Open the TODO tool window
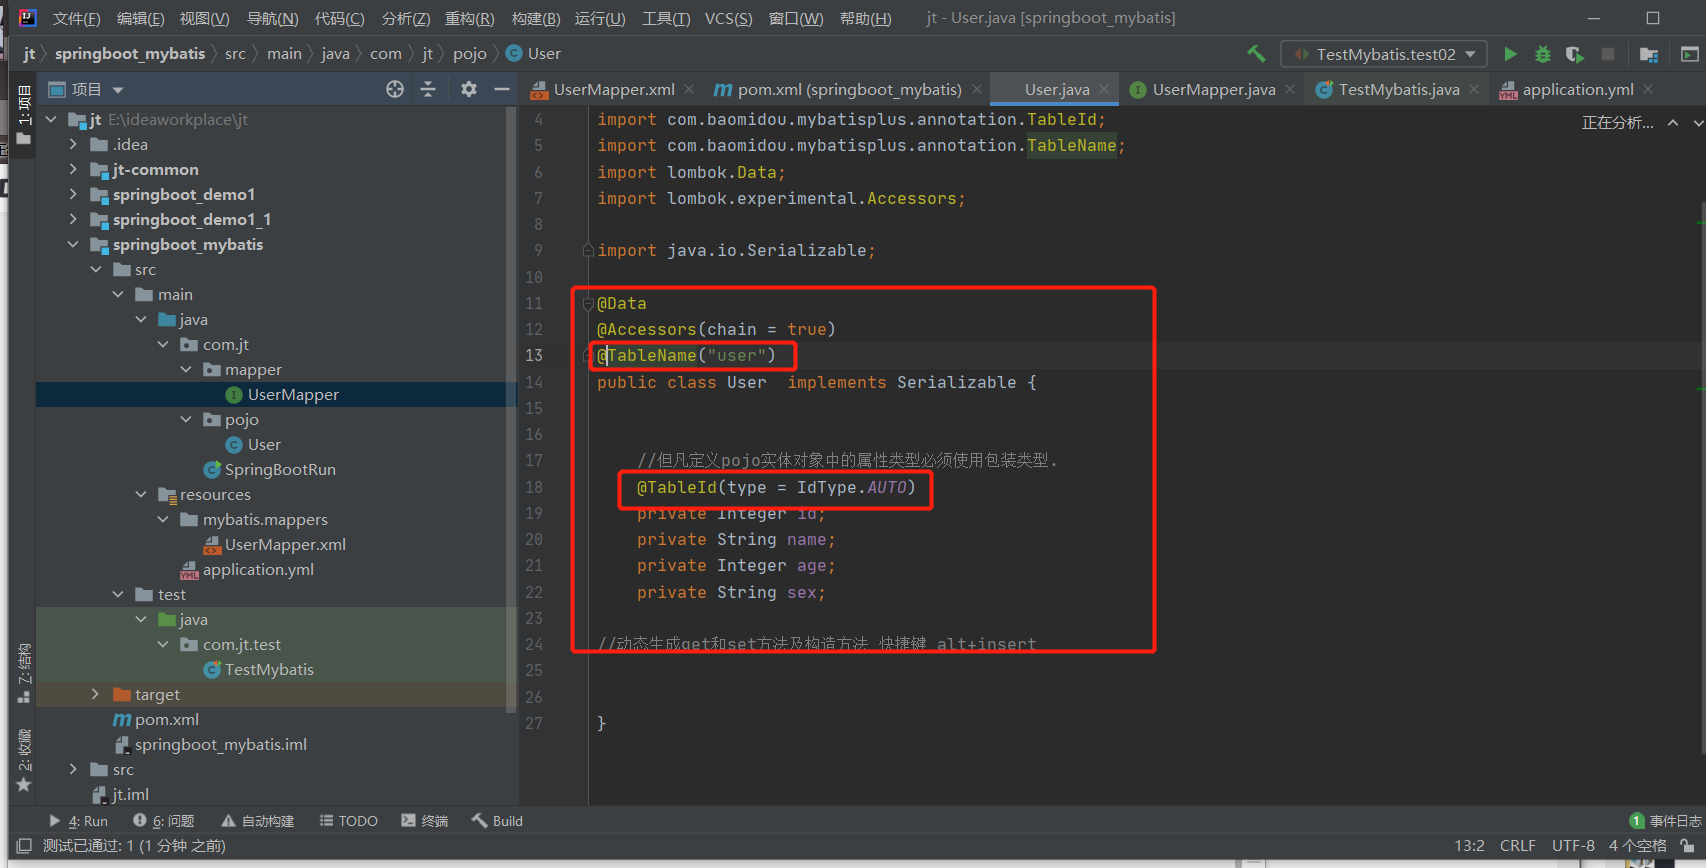Viewport: 1706px width, 868px height. coord(348,821)
